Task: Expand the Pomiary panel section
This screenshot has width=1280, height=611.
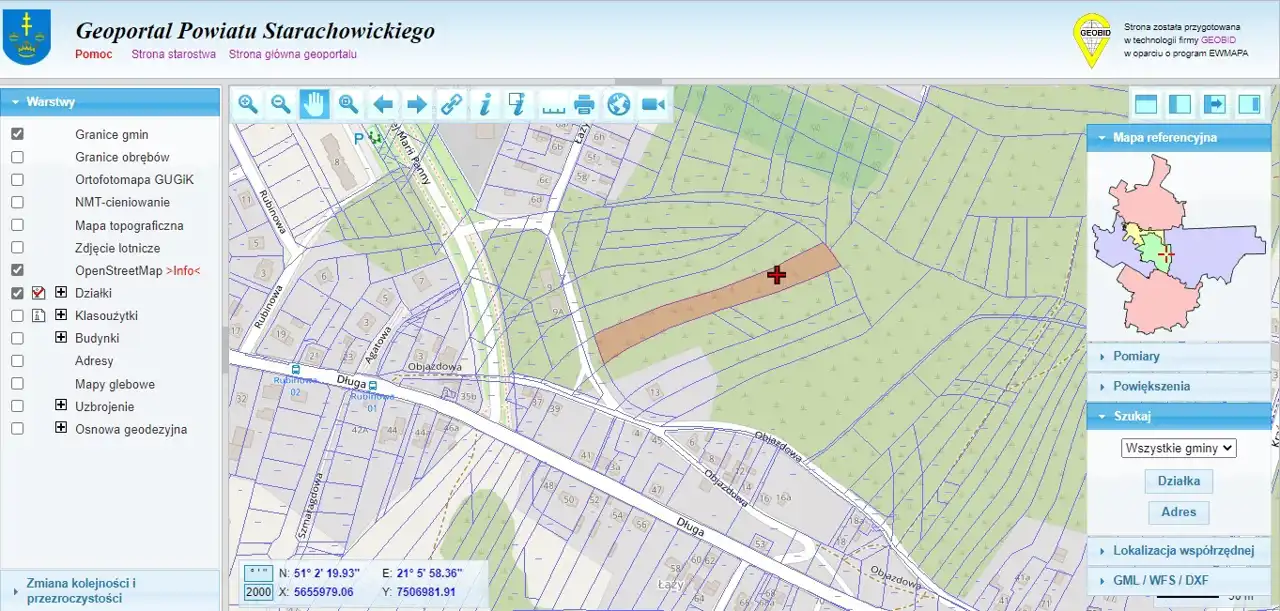Action: pos(1136,356)
